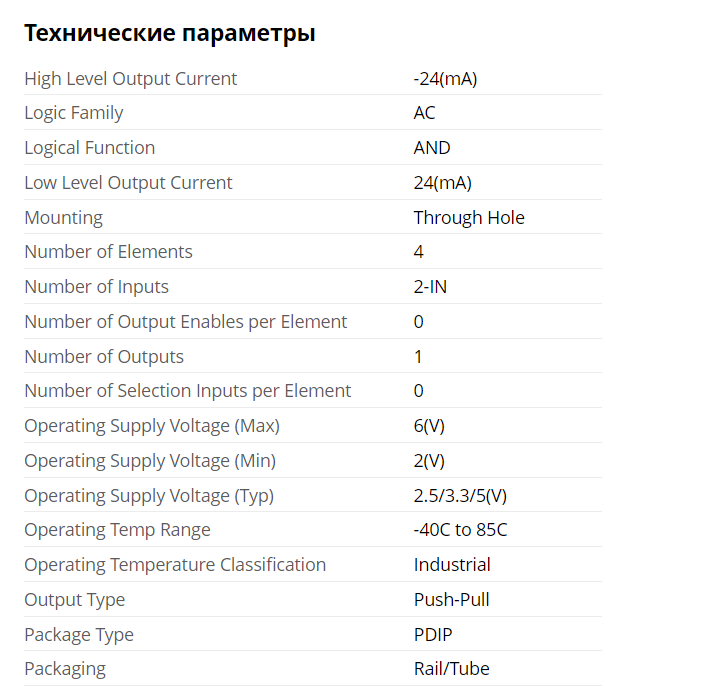Select the "AND" logical function value
Viewport: 722px width, 686px height.
coord(432,148)
